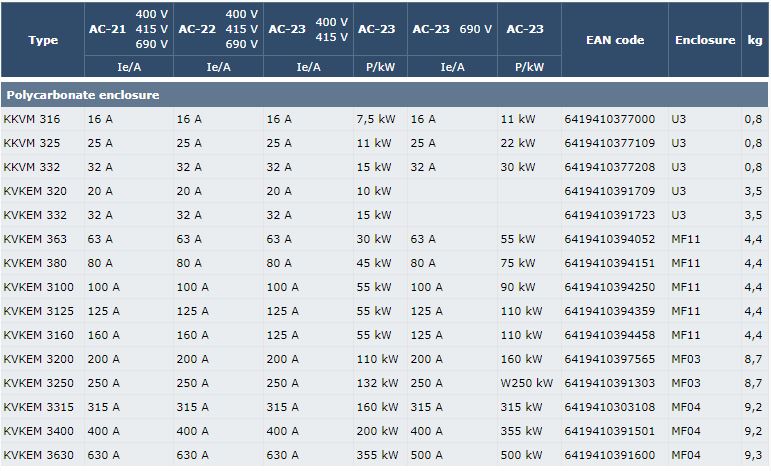The image size is (771, 471).
Task: Click the 500 kW power value
Action: (x=521, y=455)
